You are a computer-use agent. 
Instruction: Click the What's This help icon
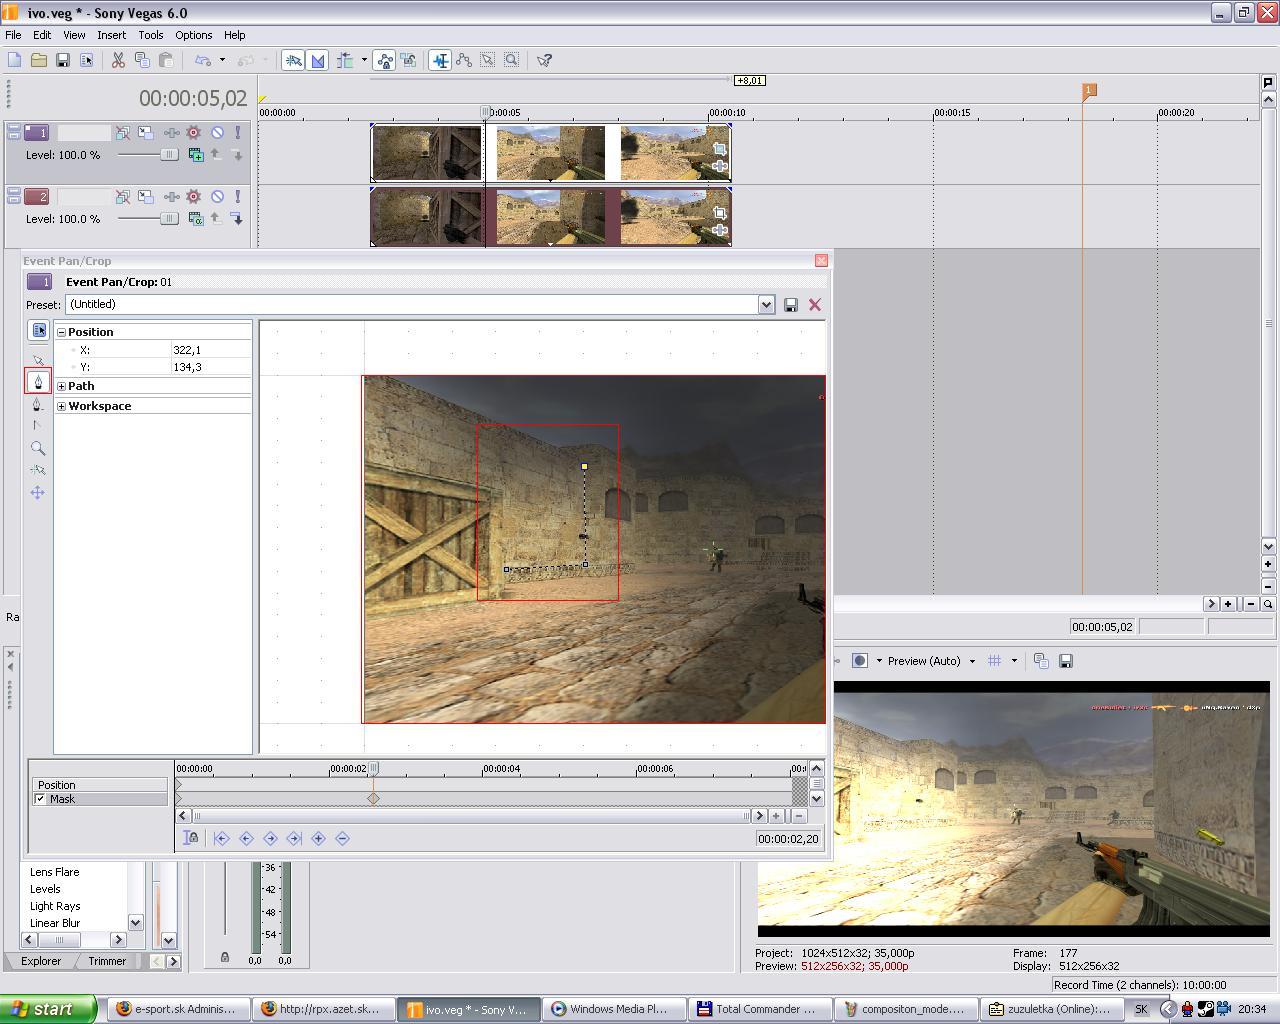click(544, 60)
